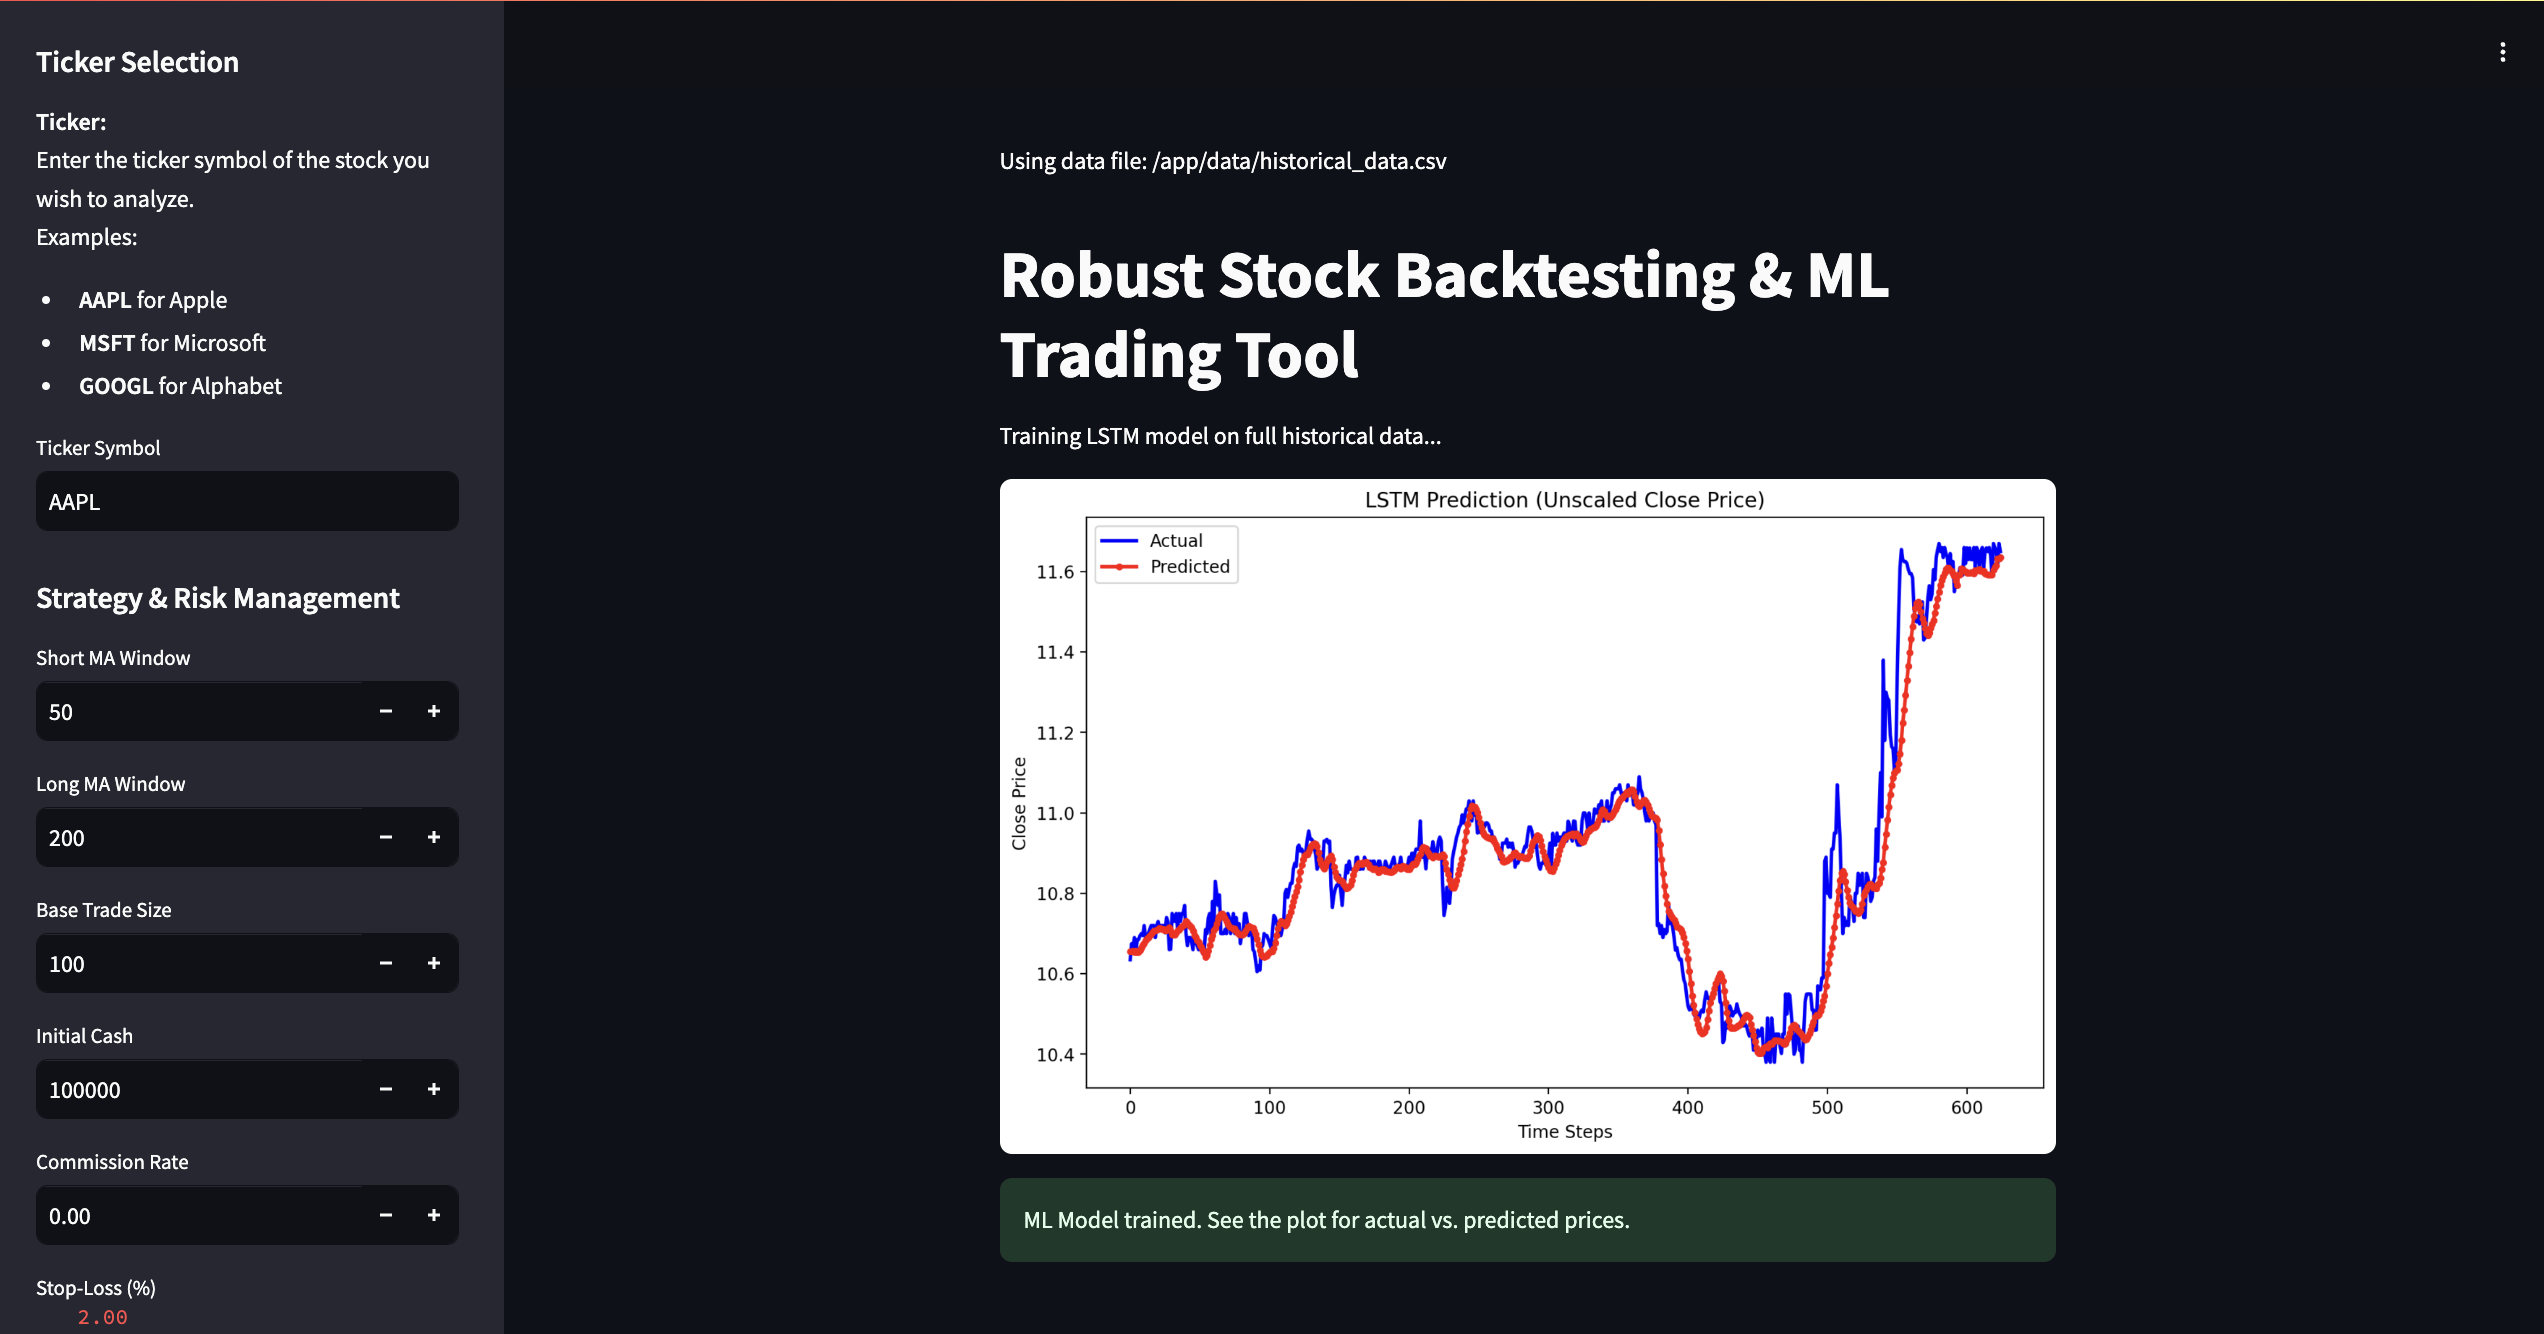The height and width of the screenshot is (1334, 2544).
Task: Decrement the Long MA Window value
Action: coord(386,837)
